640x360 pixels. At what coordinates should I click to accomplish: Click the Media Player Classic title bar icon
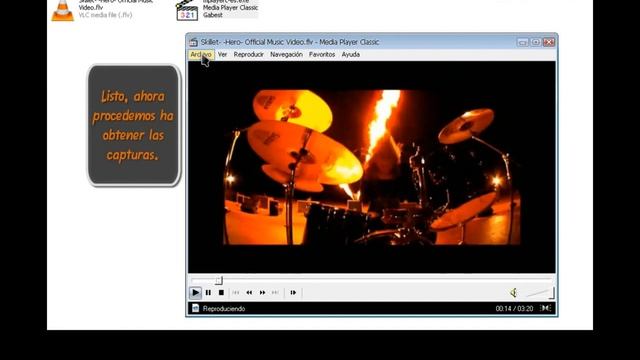193,42
